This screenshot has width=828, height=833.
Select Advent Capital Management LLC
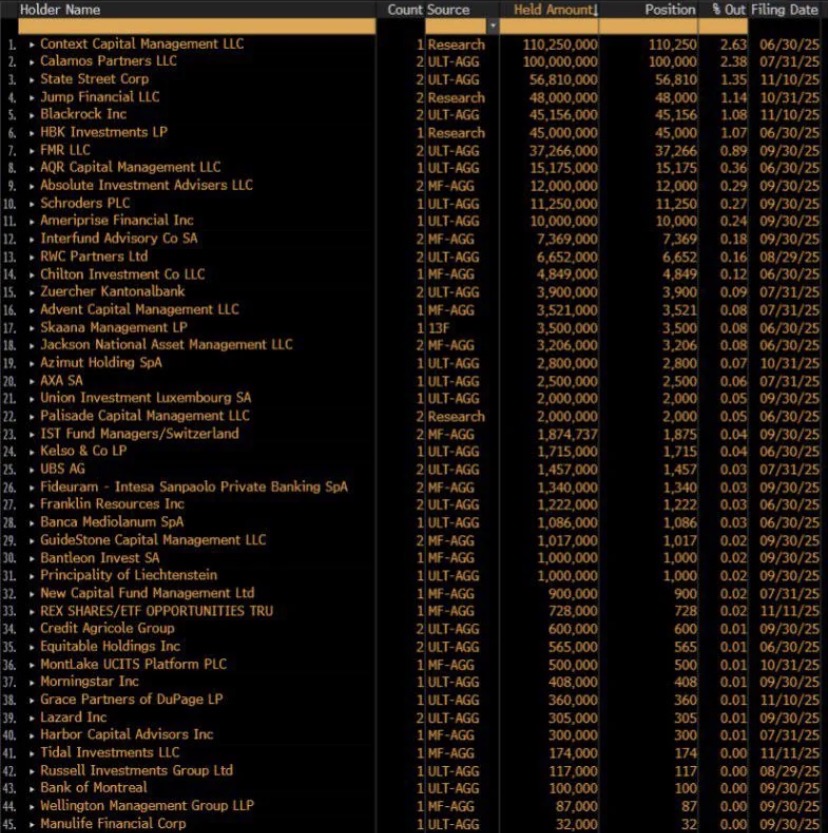pos(140,309)
